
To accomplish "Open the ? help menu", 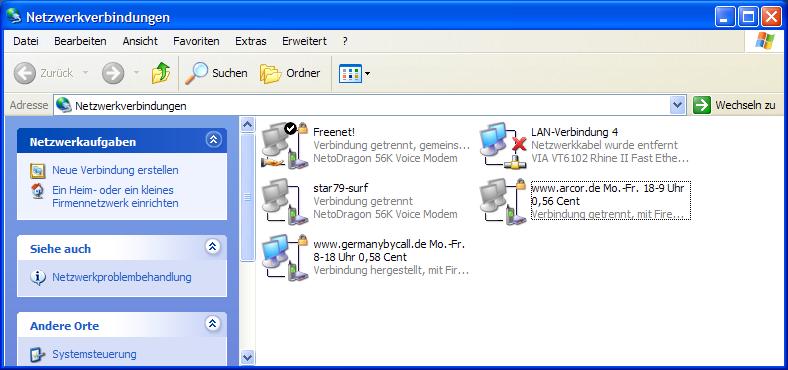I will coord(345,41).
